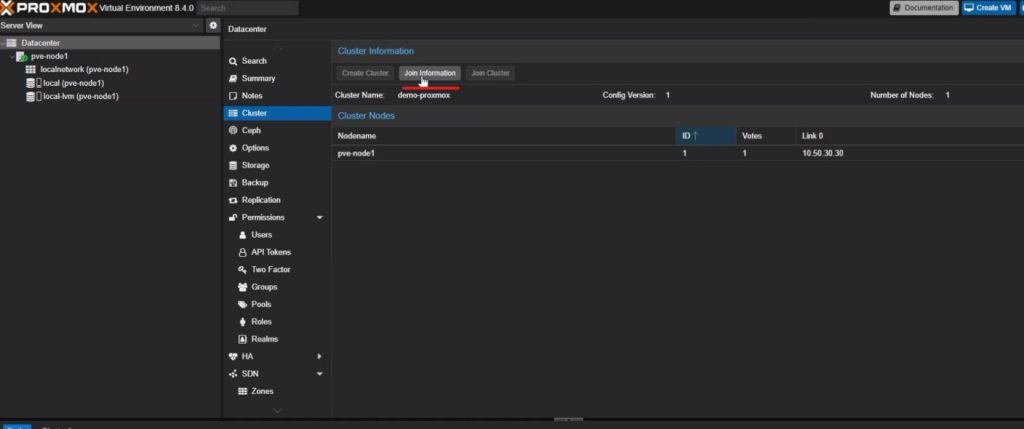1024x429 pixels.
Task: Select local-lvm (pve-node1) in tree
Action: pyautogui.click(x=81, y=97)
